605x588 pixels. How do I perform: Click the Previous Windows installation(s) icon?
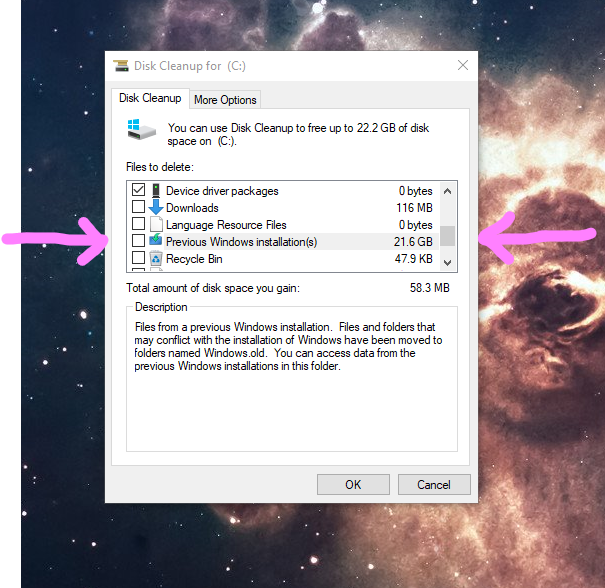pos(156,240)
